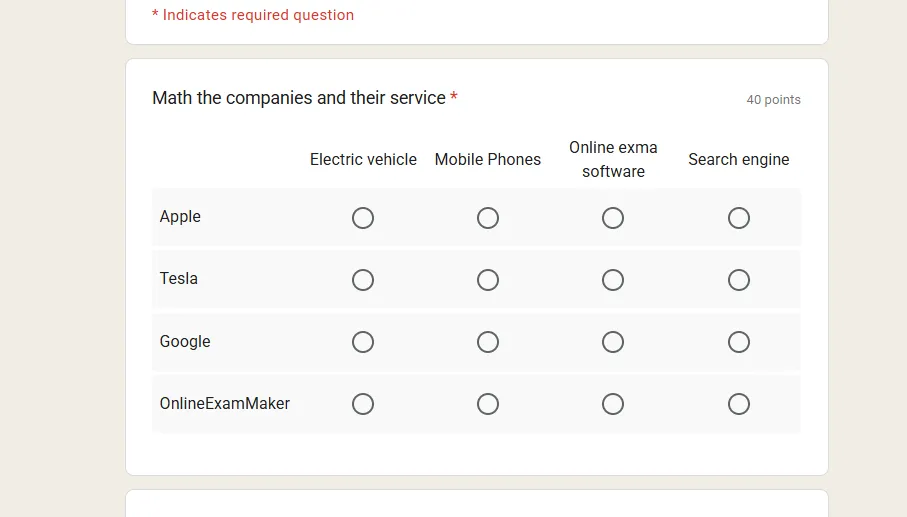Image resolution: width=907 pixels, height=517 pixels.
Task: Click the 'Math the companies' question title
Action: tap(299, 98)
